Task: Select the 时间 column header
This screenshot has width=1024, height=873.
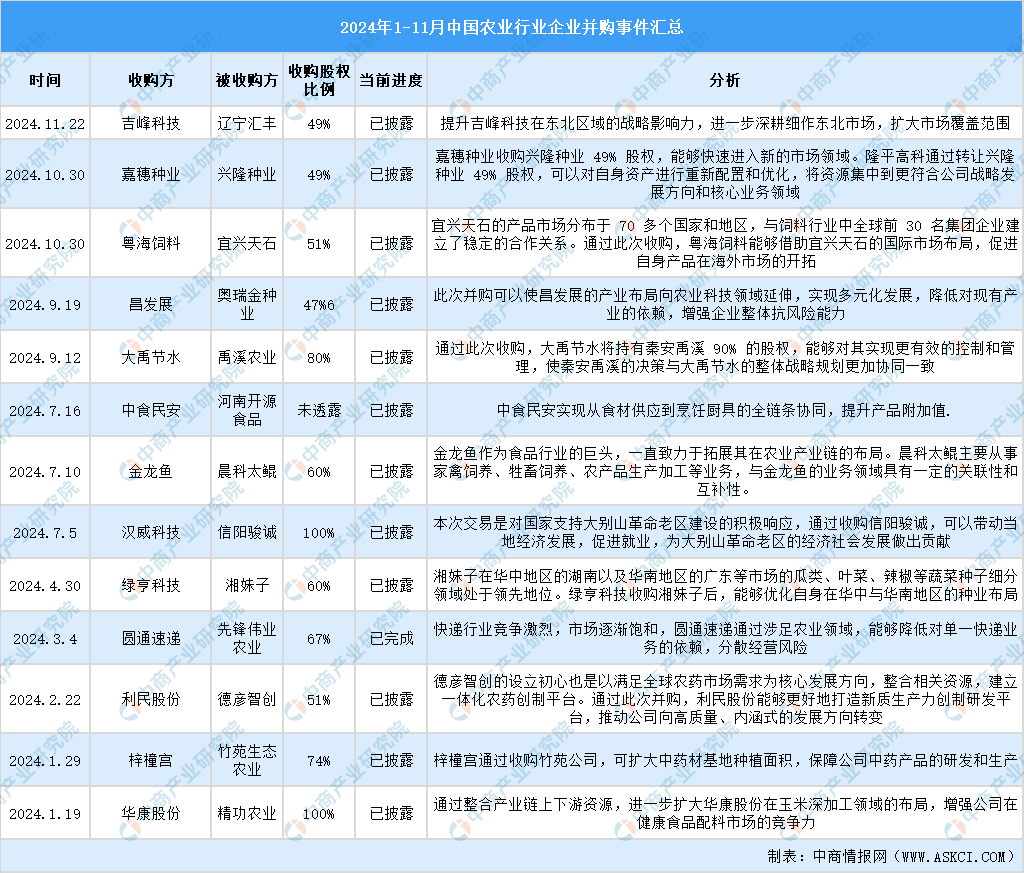Action: [45, 80]
